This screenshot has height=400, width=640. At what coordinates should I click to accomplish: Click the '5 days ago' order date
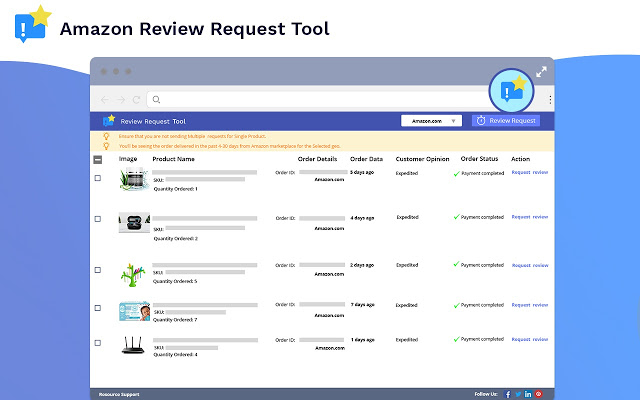tap(362, 172)
